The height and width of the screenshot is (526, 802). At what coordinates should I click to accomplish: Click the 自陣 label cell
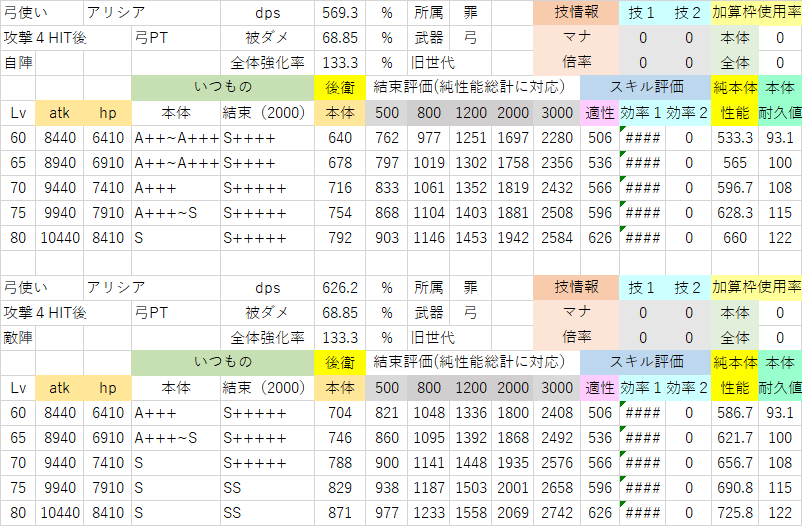click(18, 63)
